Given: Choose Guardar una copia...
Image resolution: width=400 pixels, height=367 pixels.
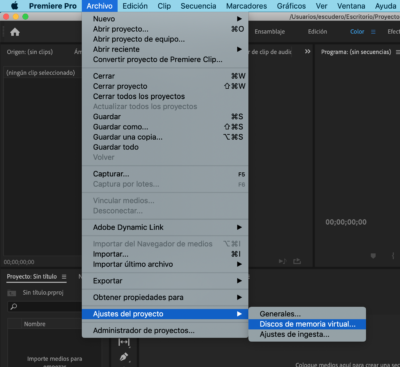Looking at the screenshot, I should click(165, 137).
